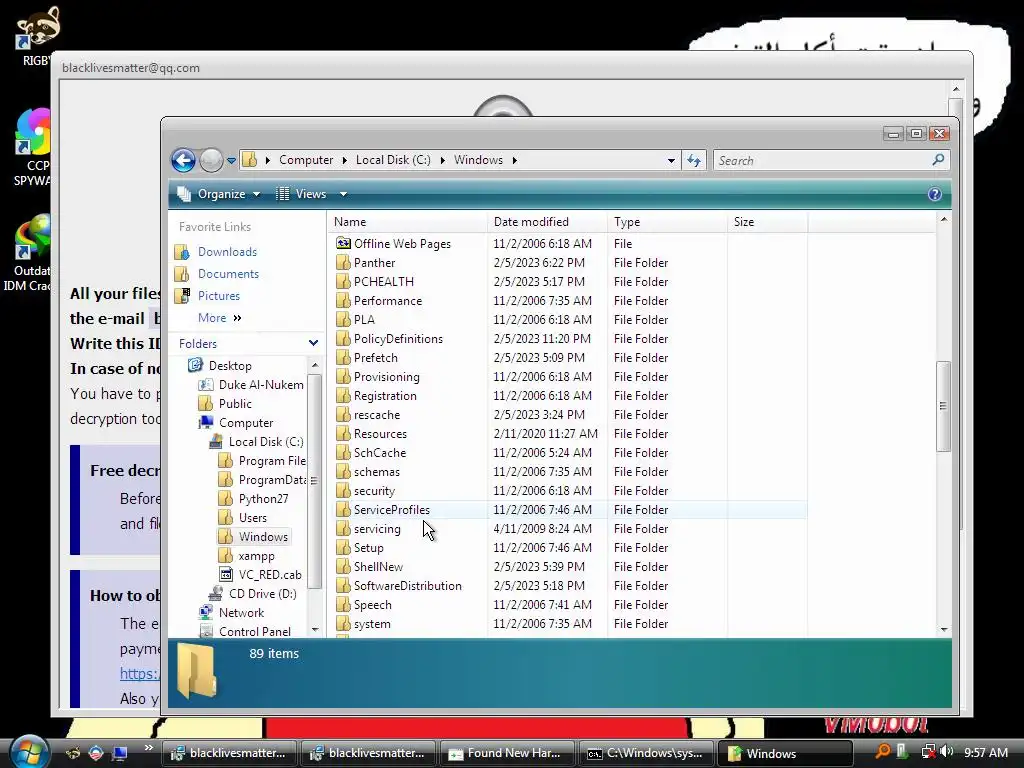
Task: Click the Resources folder icon
Action: pyautogui.click(x=343, y=433)
